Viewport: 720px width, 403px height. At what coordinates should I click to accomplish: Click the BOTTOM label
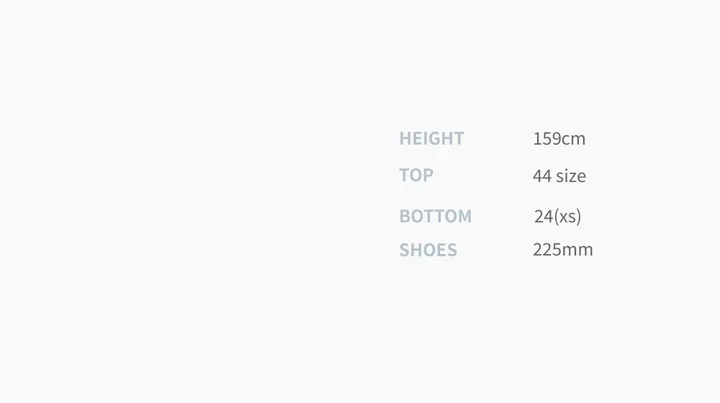coord(436,216)
